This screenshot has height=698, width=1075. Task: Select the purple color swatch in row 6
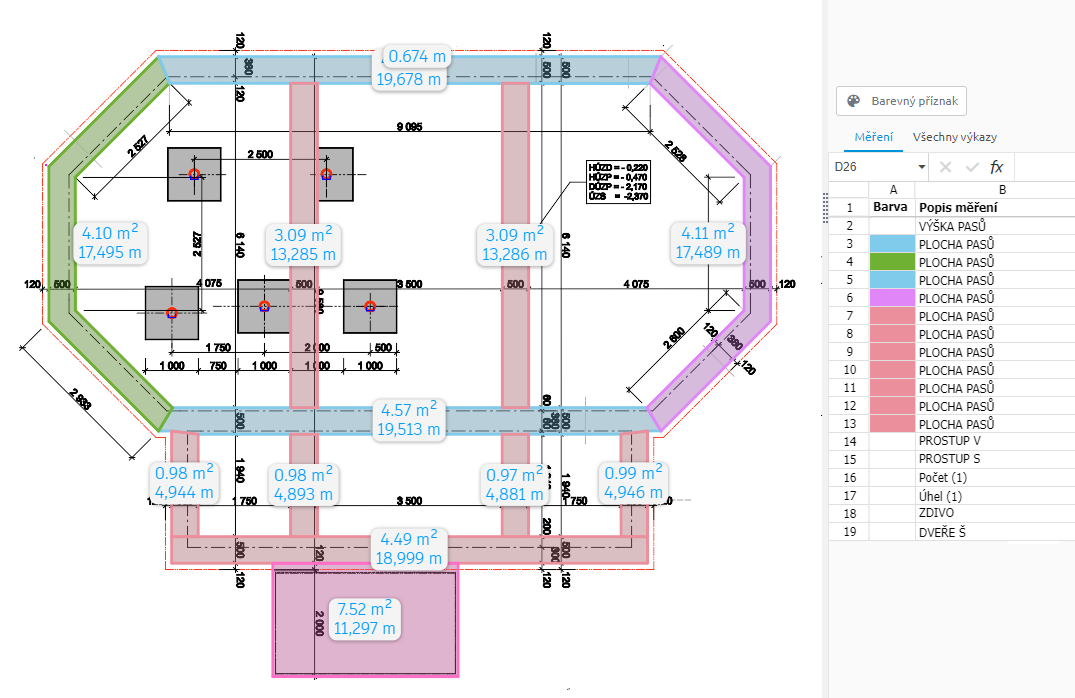click(x=891, y=298)
